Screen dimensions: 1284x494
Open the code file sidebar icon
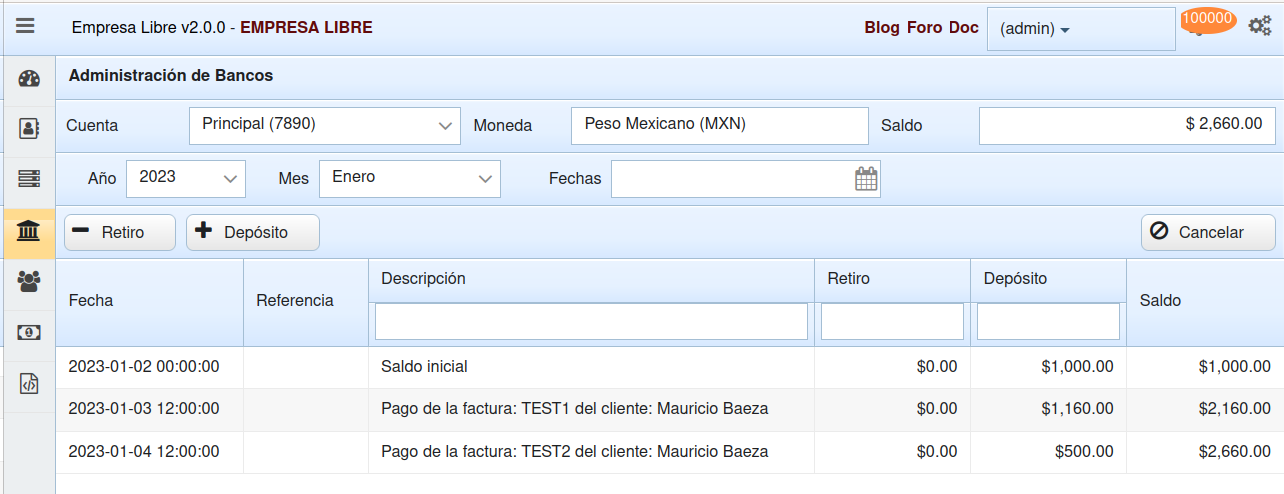[x=29, y=384]
